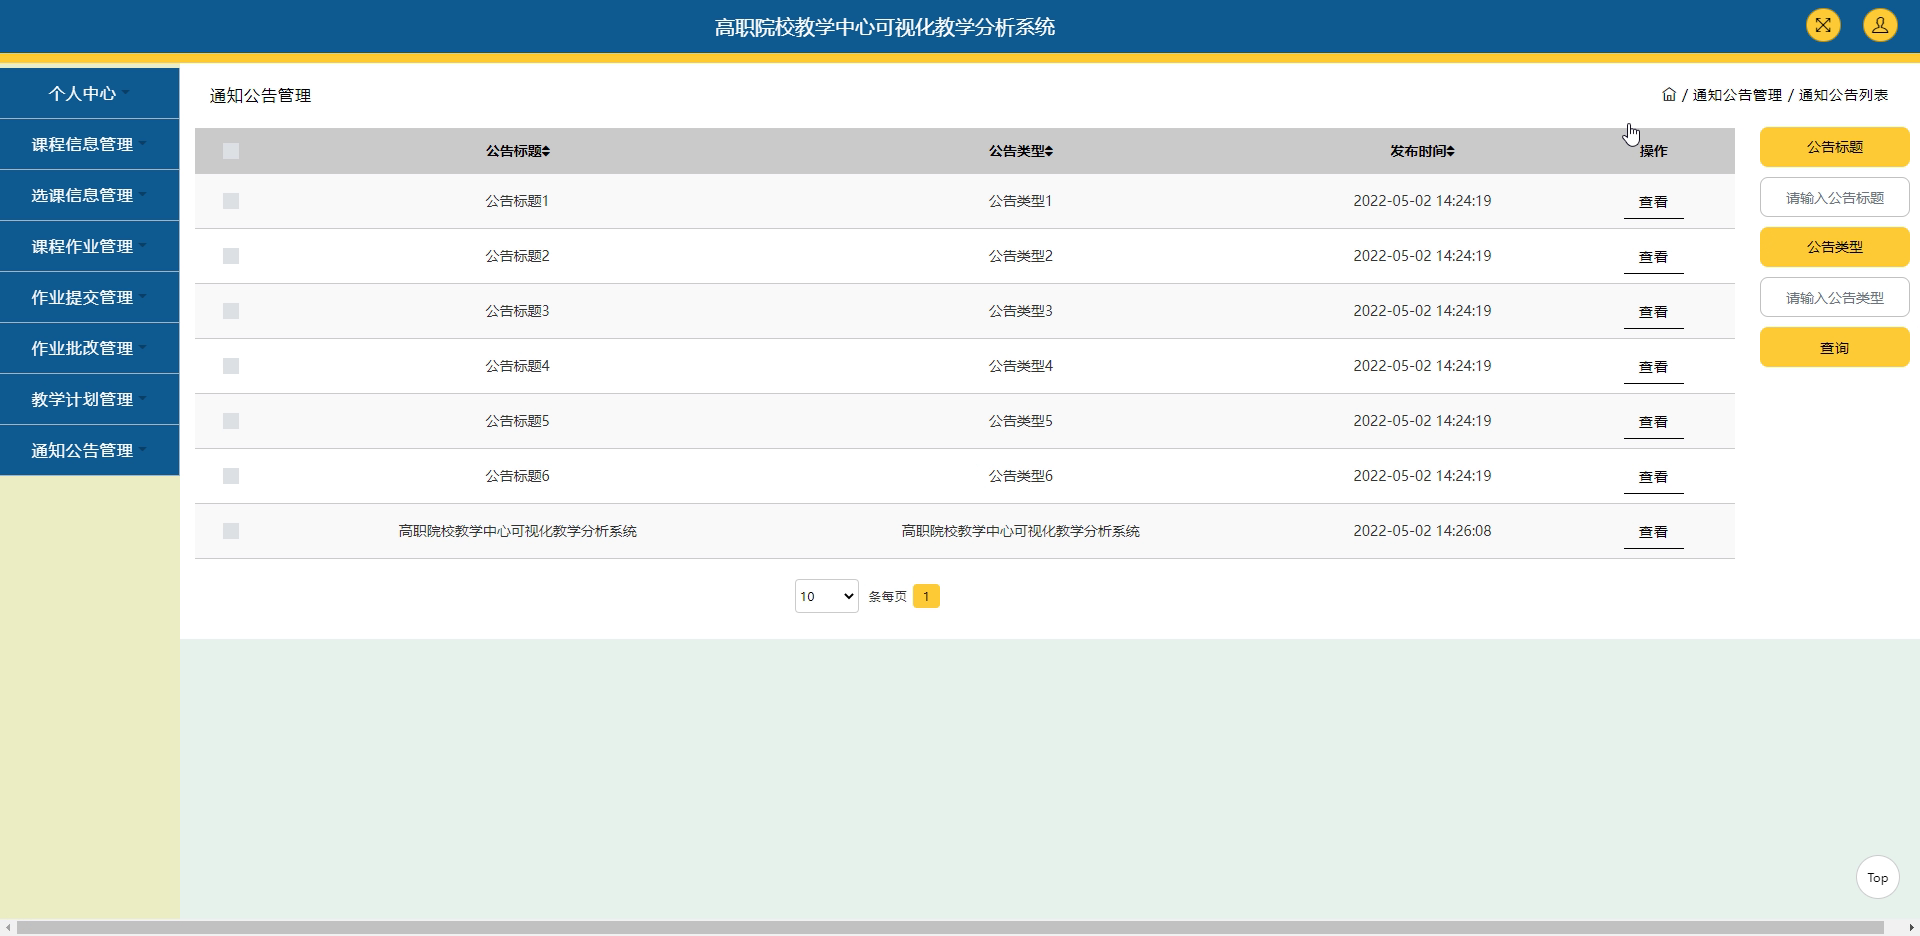The image size is (1920, 936).
Task: Expand the 作业批改管理 sidebar menu
Action: pos(89,348)
